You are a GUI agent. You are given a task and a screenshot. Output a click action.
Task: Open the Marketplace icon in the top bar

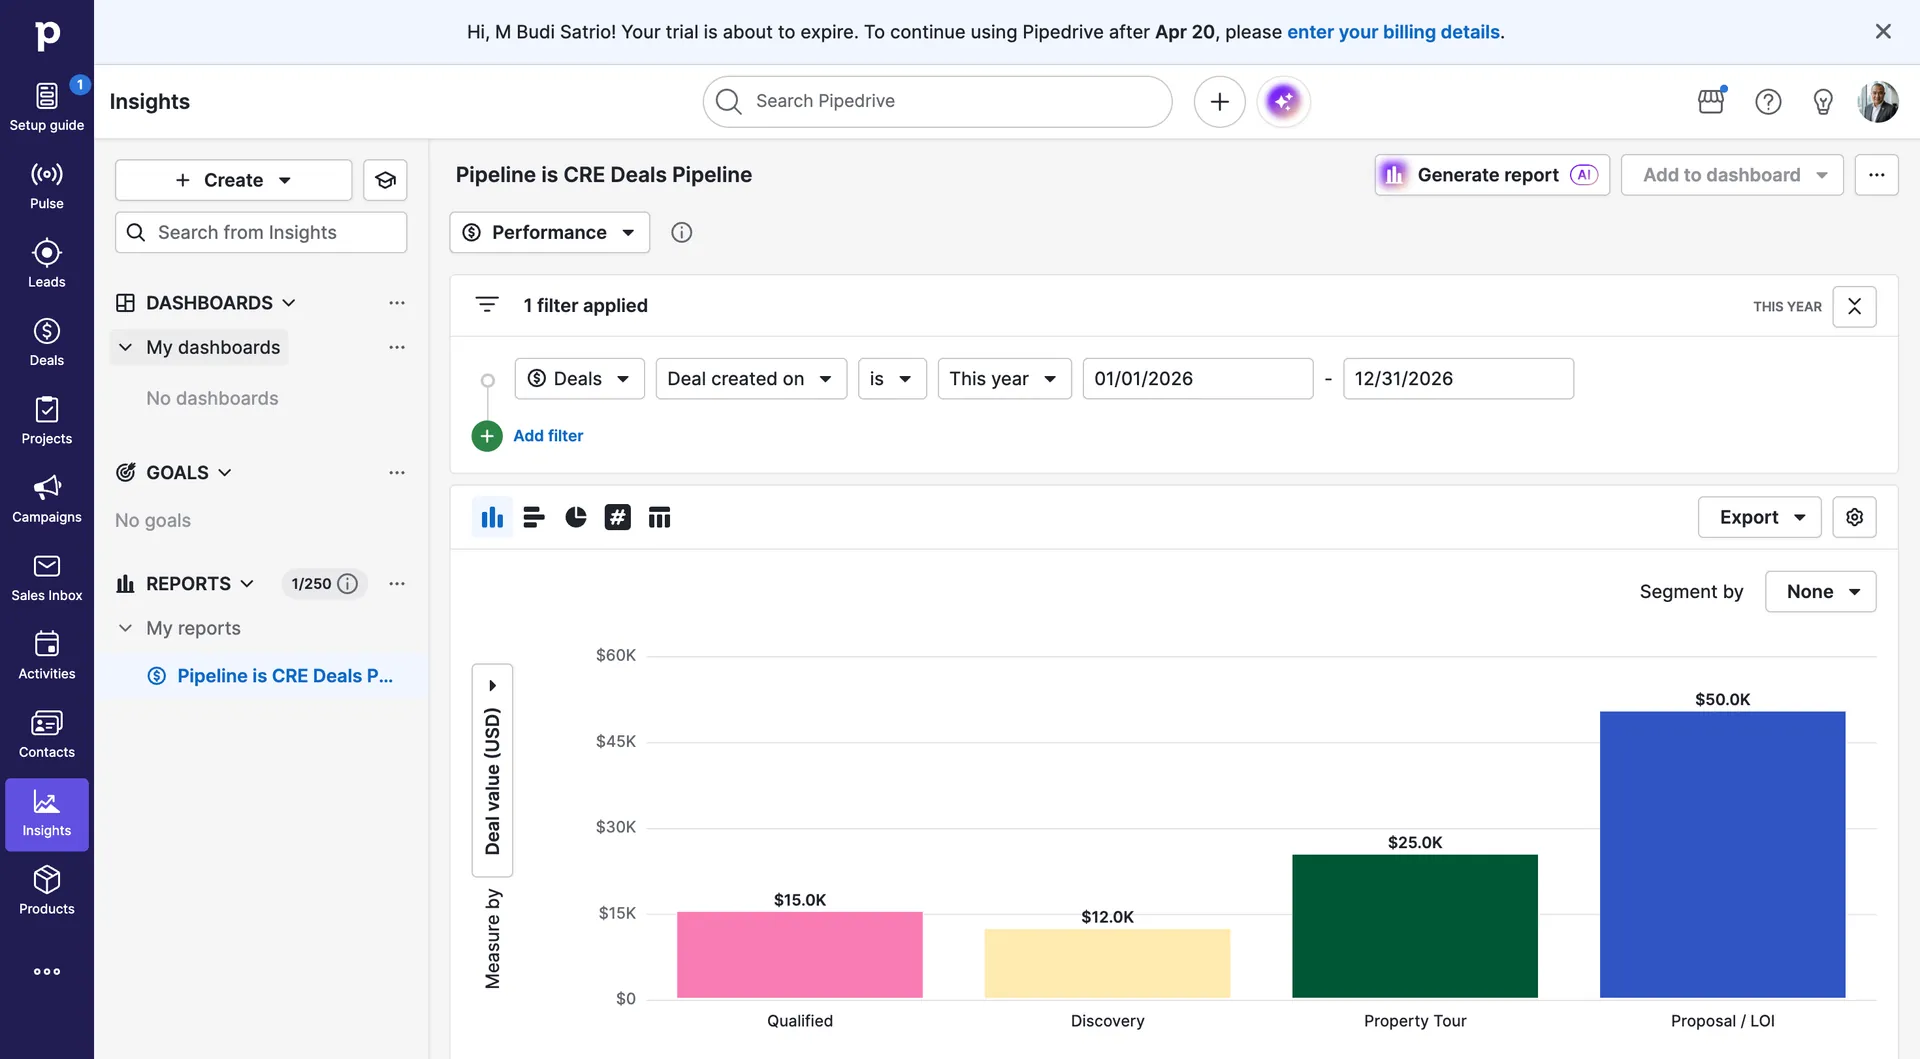point(1711,101)
